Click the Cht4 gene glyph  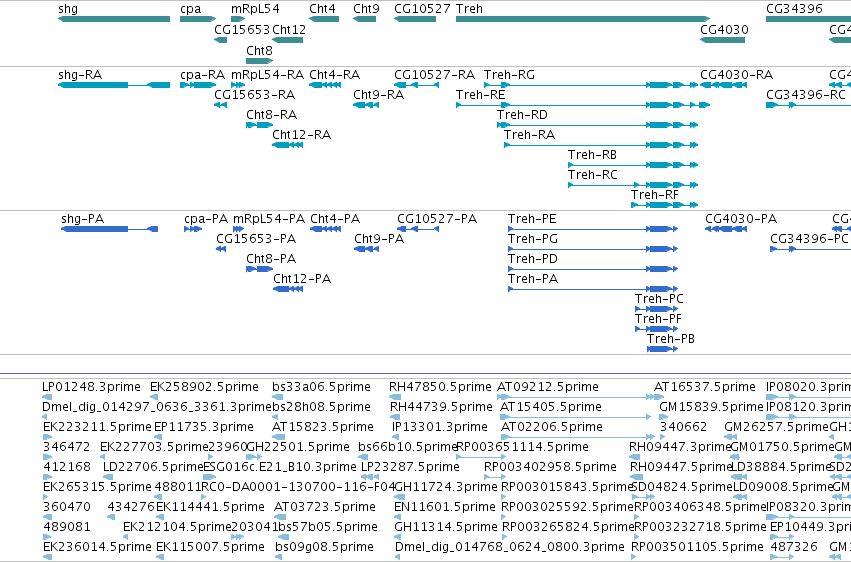[x=324, y=19]
